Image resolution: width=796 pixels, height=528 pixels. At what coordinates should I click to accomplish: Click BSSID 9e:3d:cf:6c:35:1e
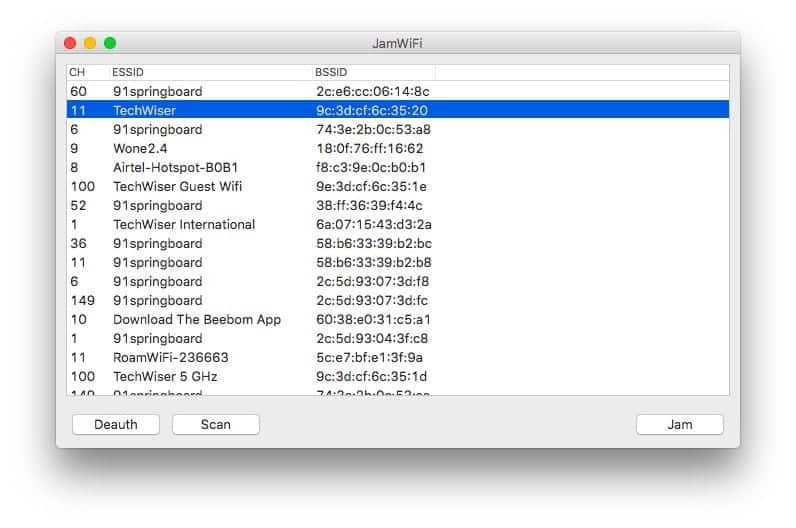pos(371,186)
